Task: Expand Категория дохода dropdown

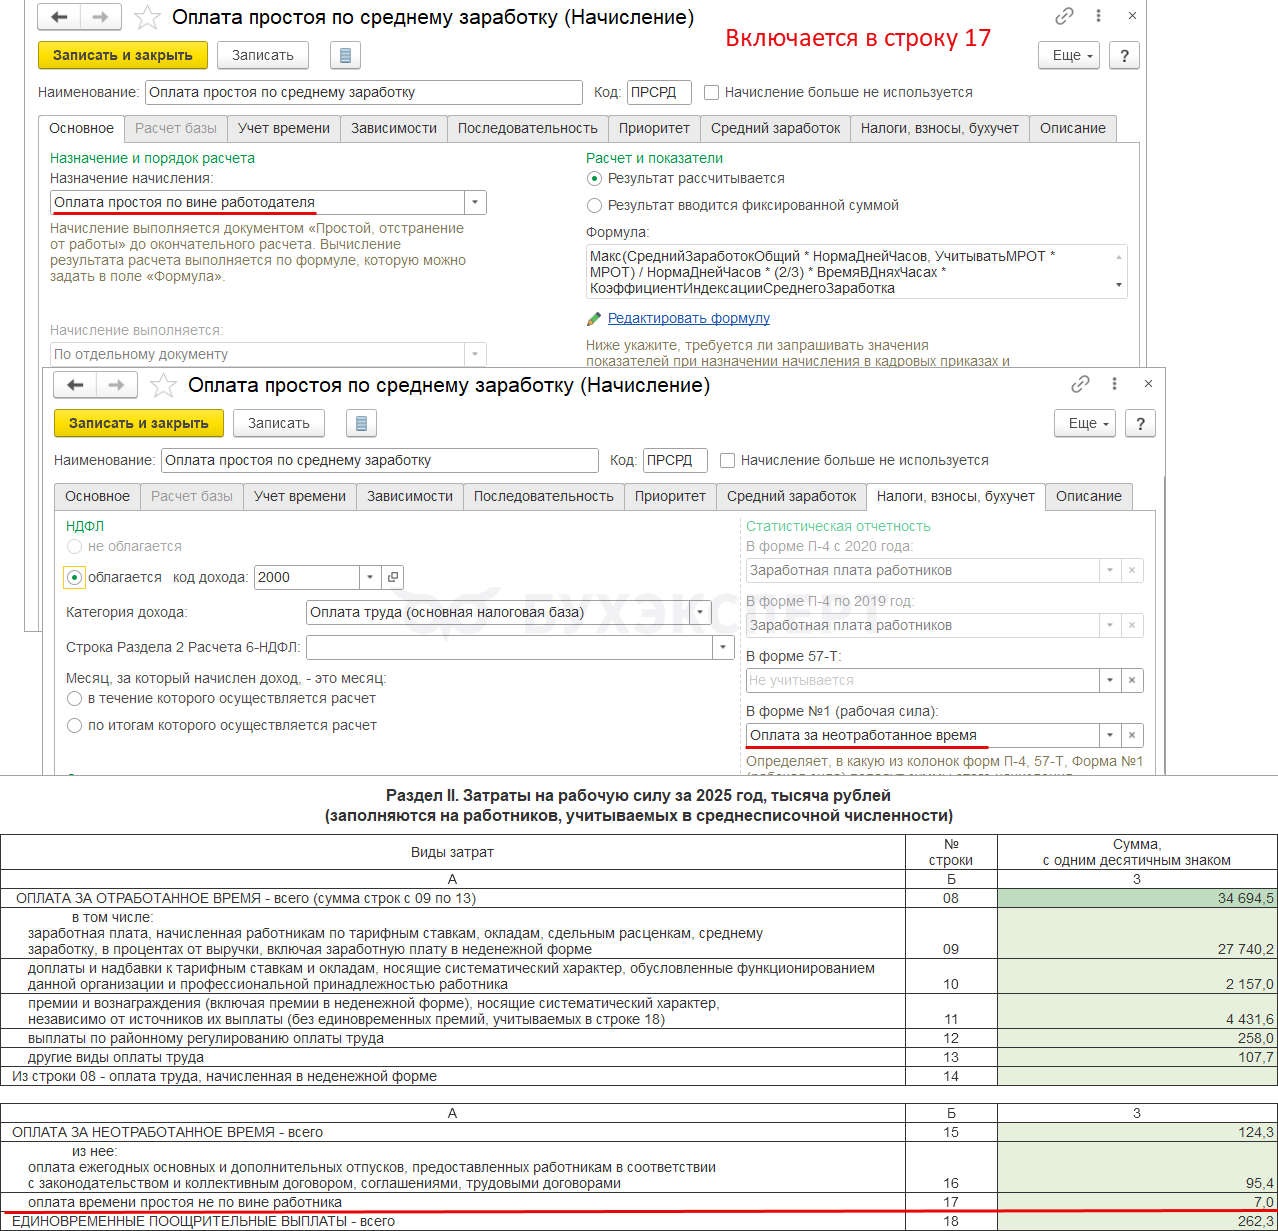Action: click(x=700, y=612)
